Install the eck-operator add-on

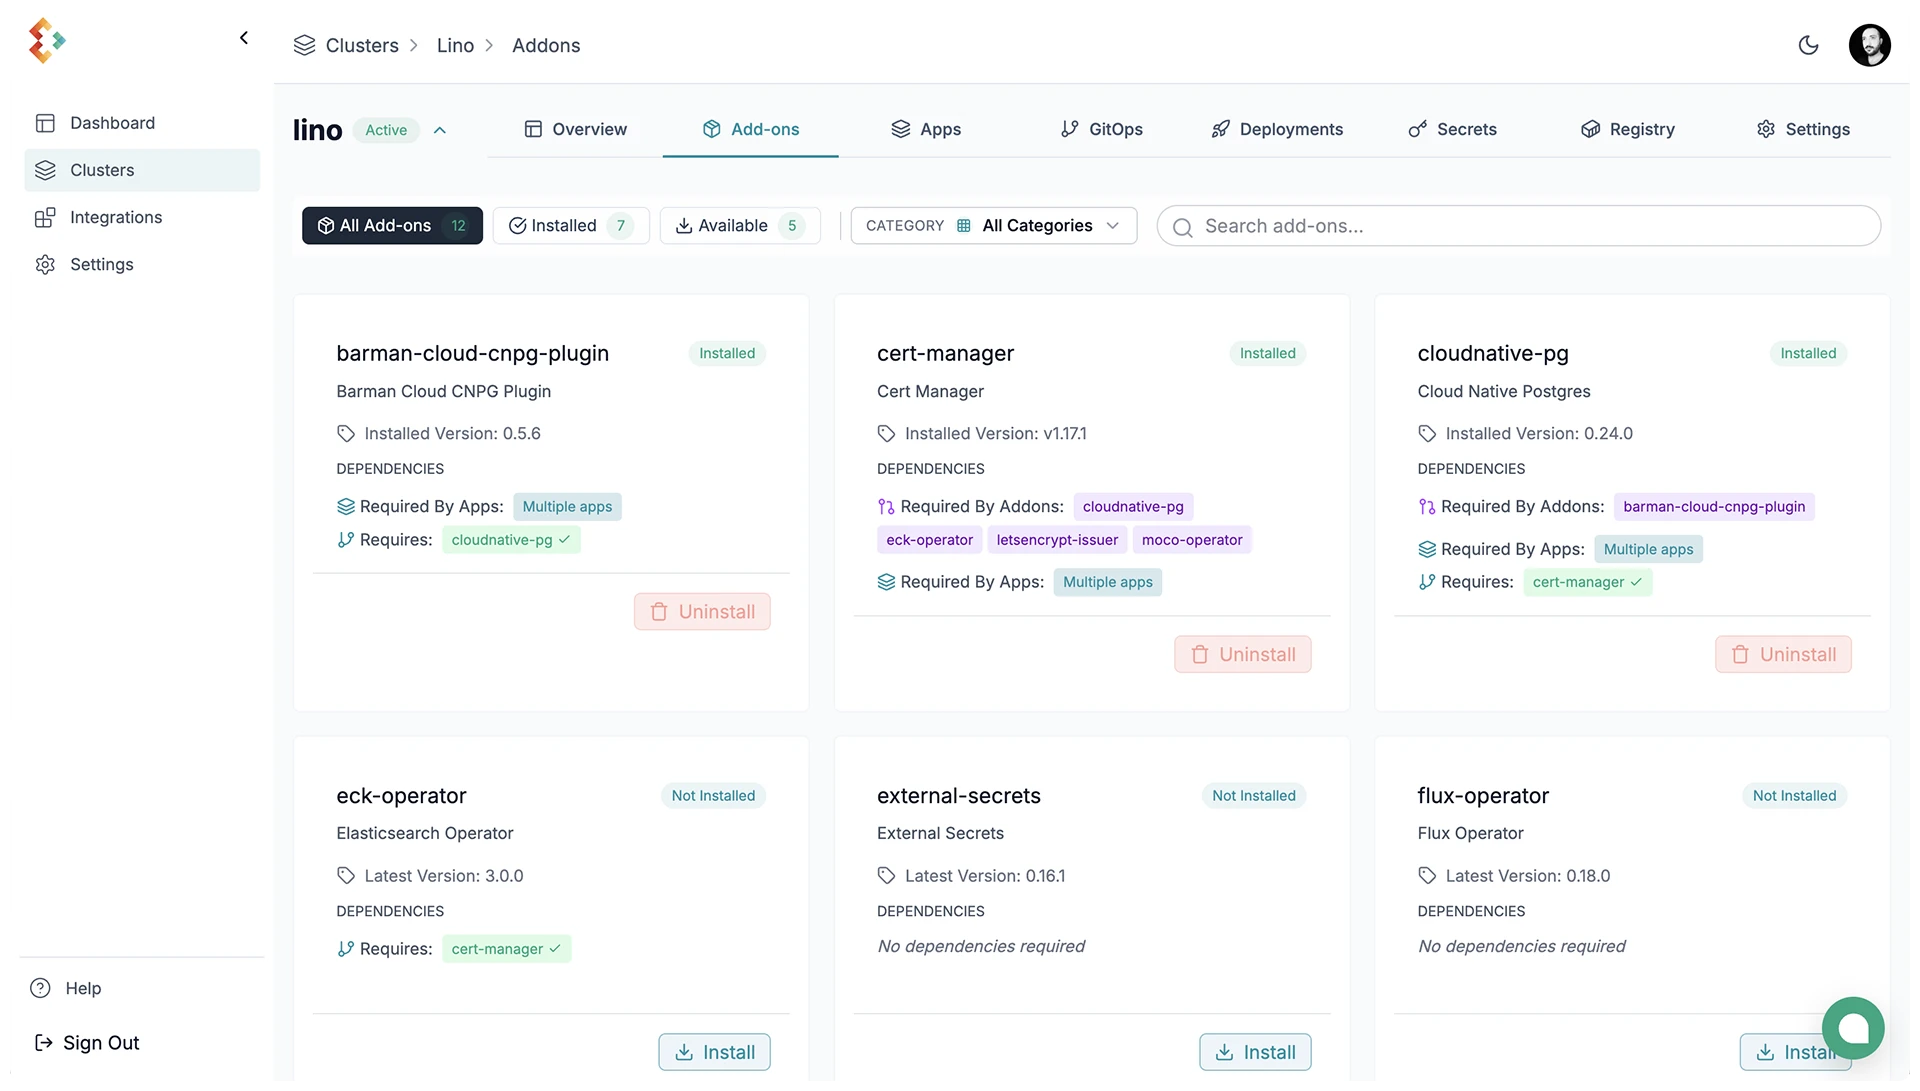(714, 1052)
